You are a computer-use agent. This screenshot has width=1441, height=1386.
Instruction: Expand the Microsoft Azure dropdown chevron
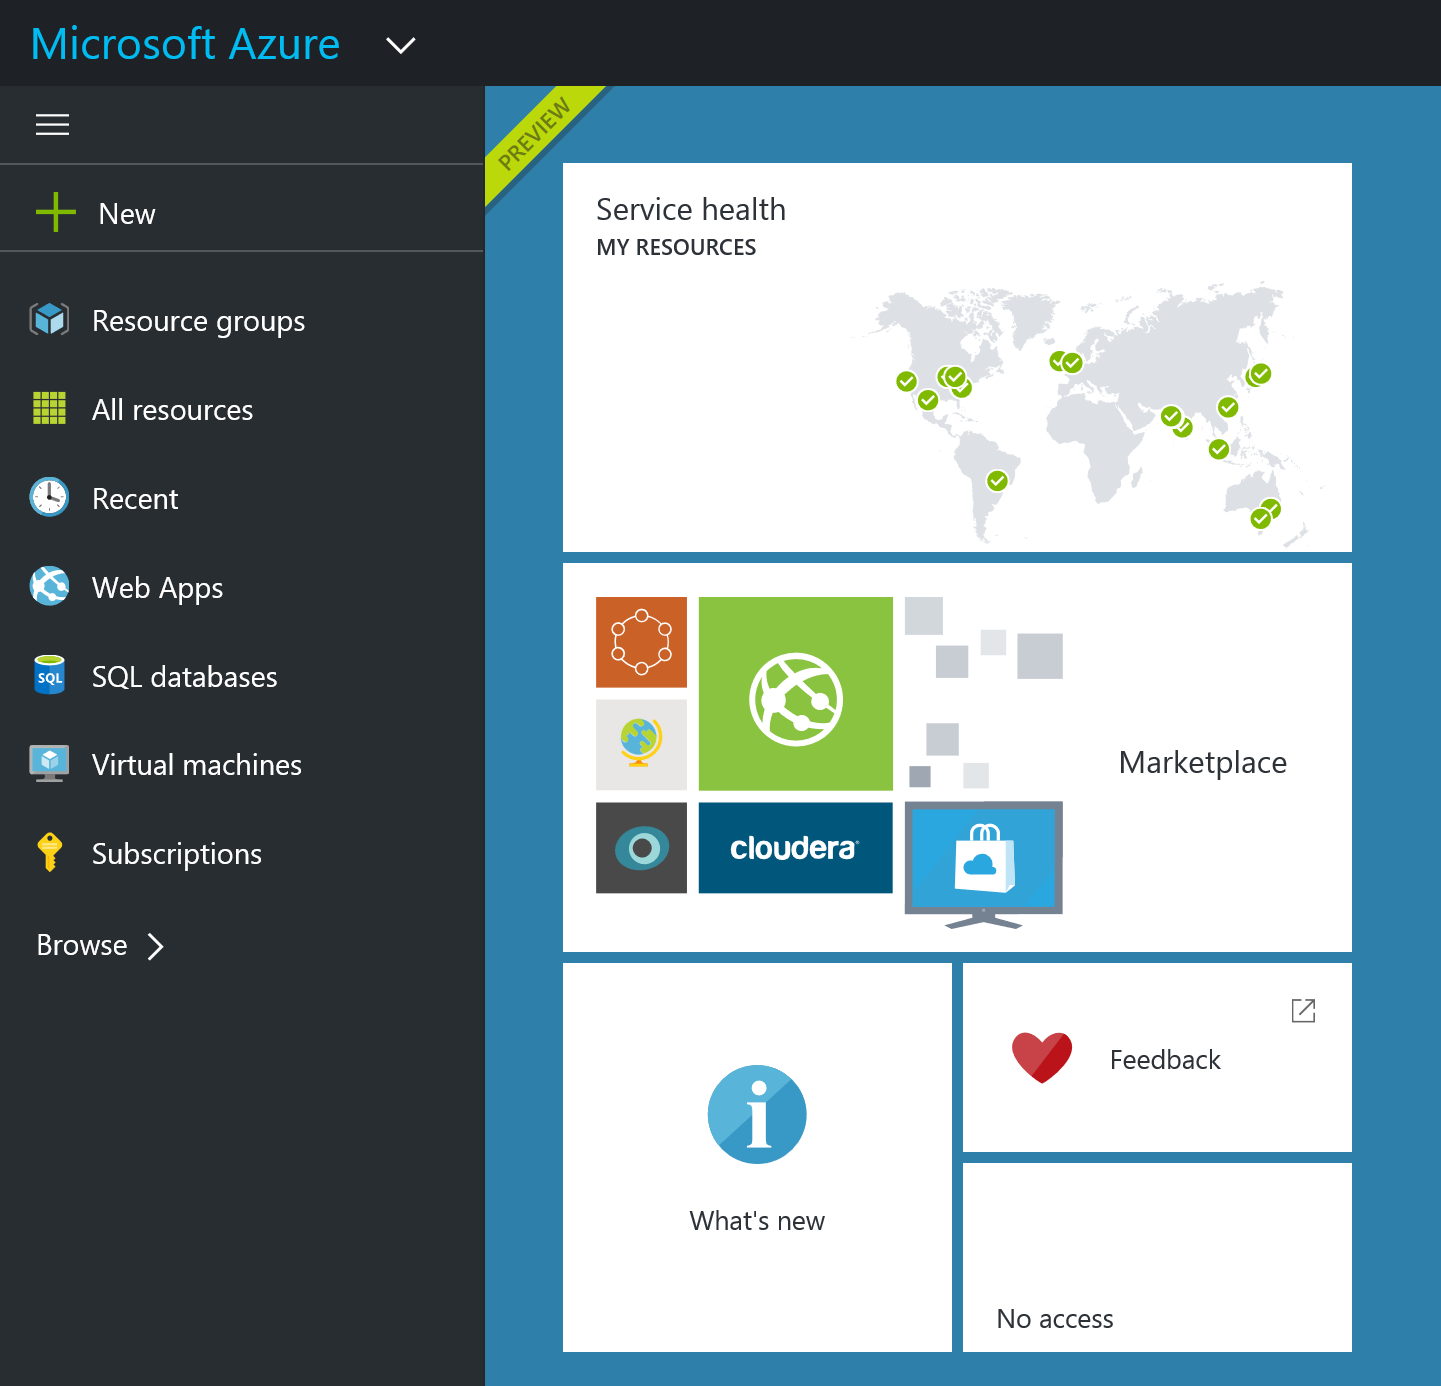[x=401, y=45]
